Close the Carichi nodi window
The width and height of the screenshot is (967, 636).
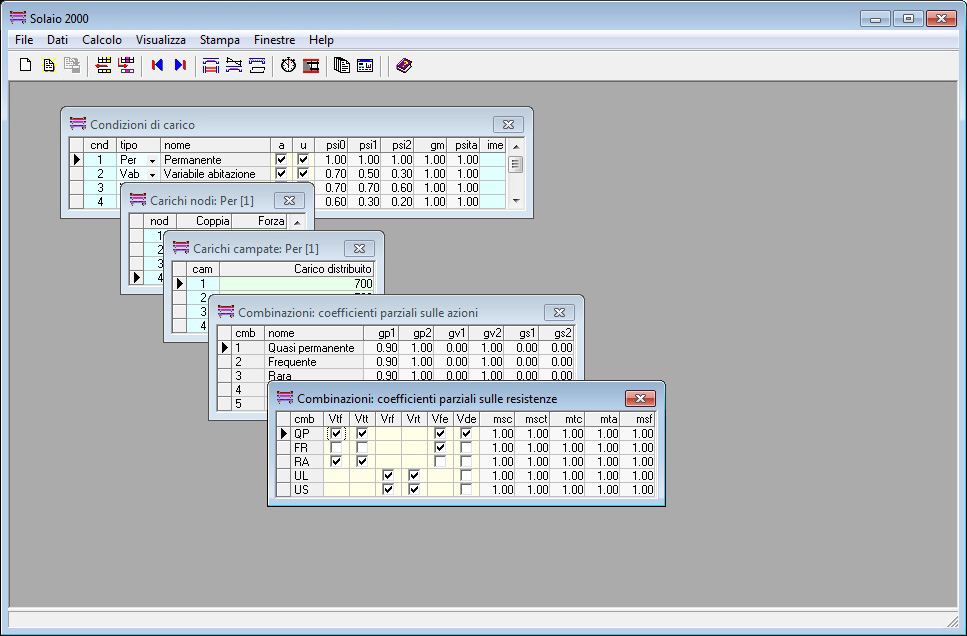click(x=289, y=200)
